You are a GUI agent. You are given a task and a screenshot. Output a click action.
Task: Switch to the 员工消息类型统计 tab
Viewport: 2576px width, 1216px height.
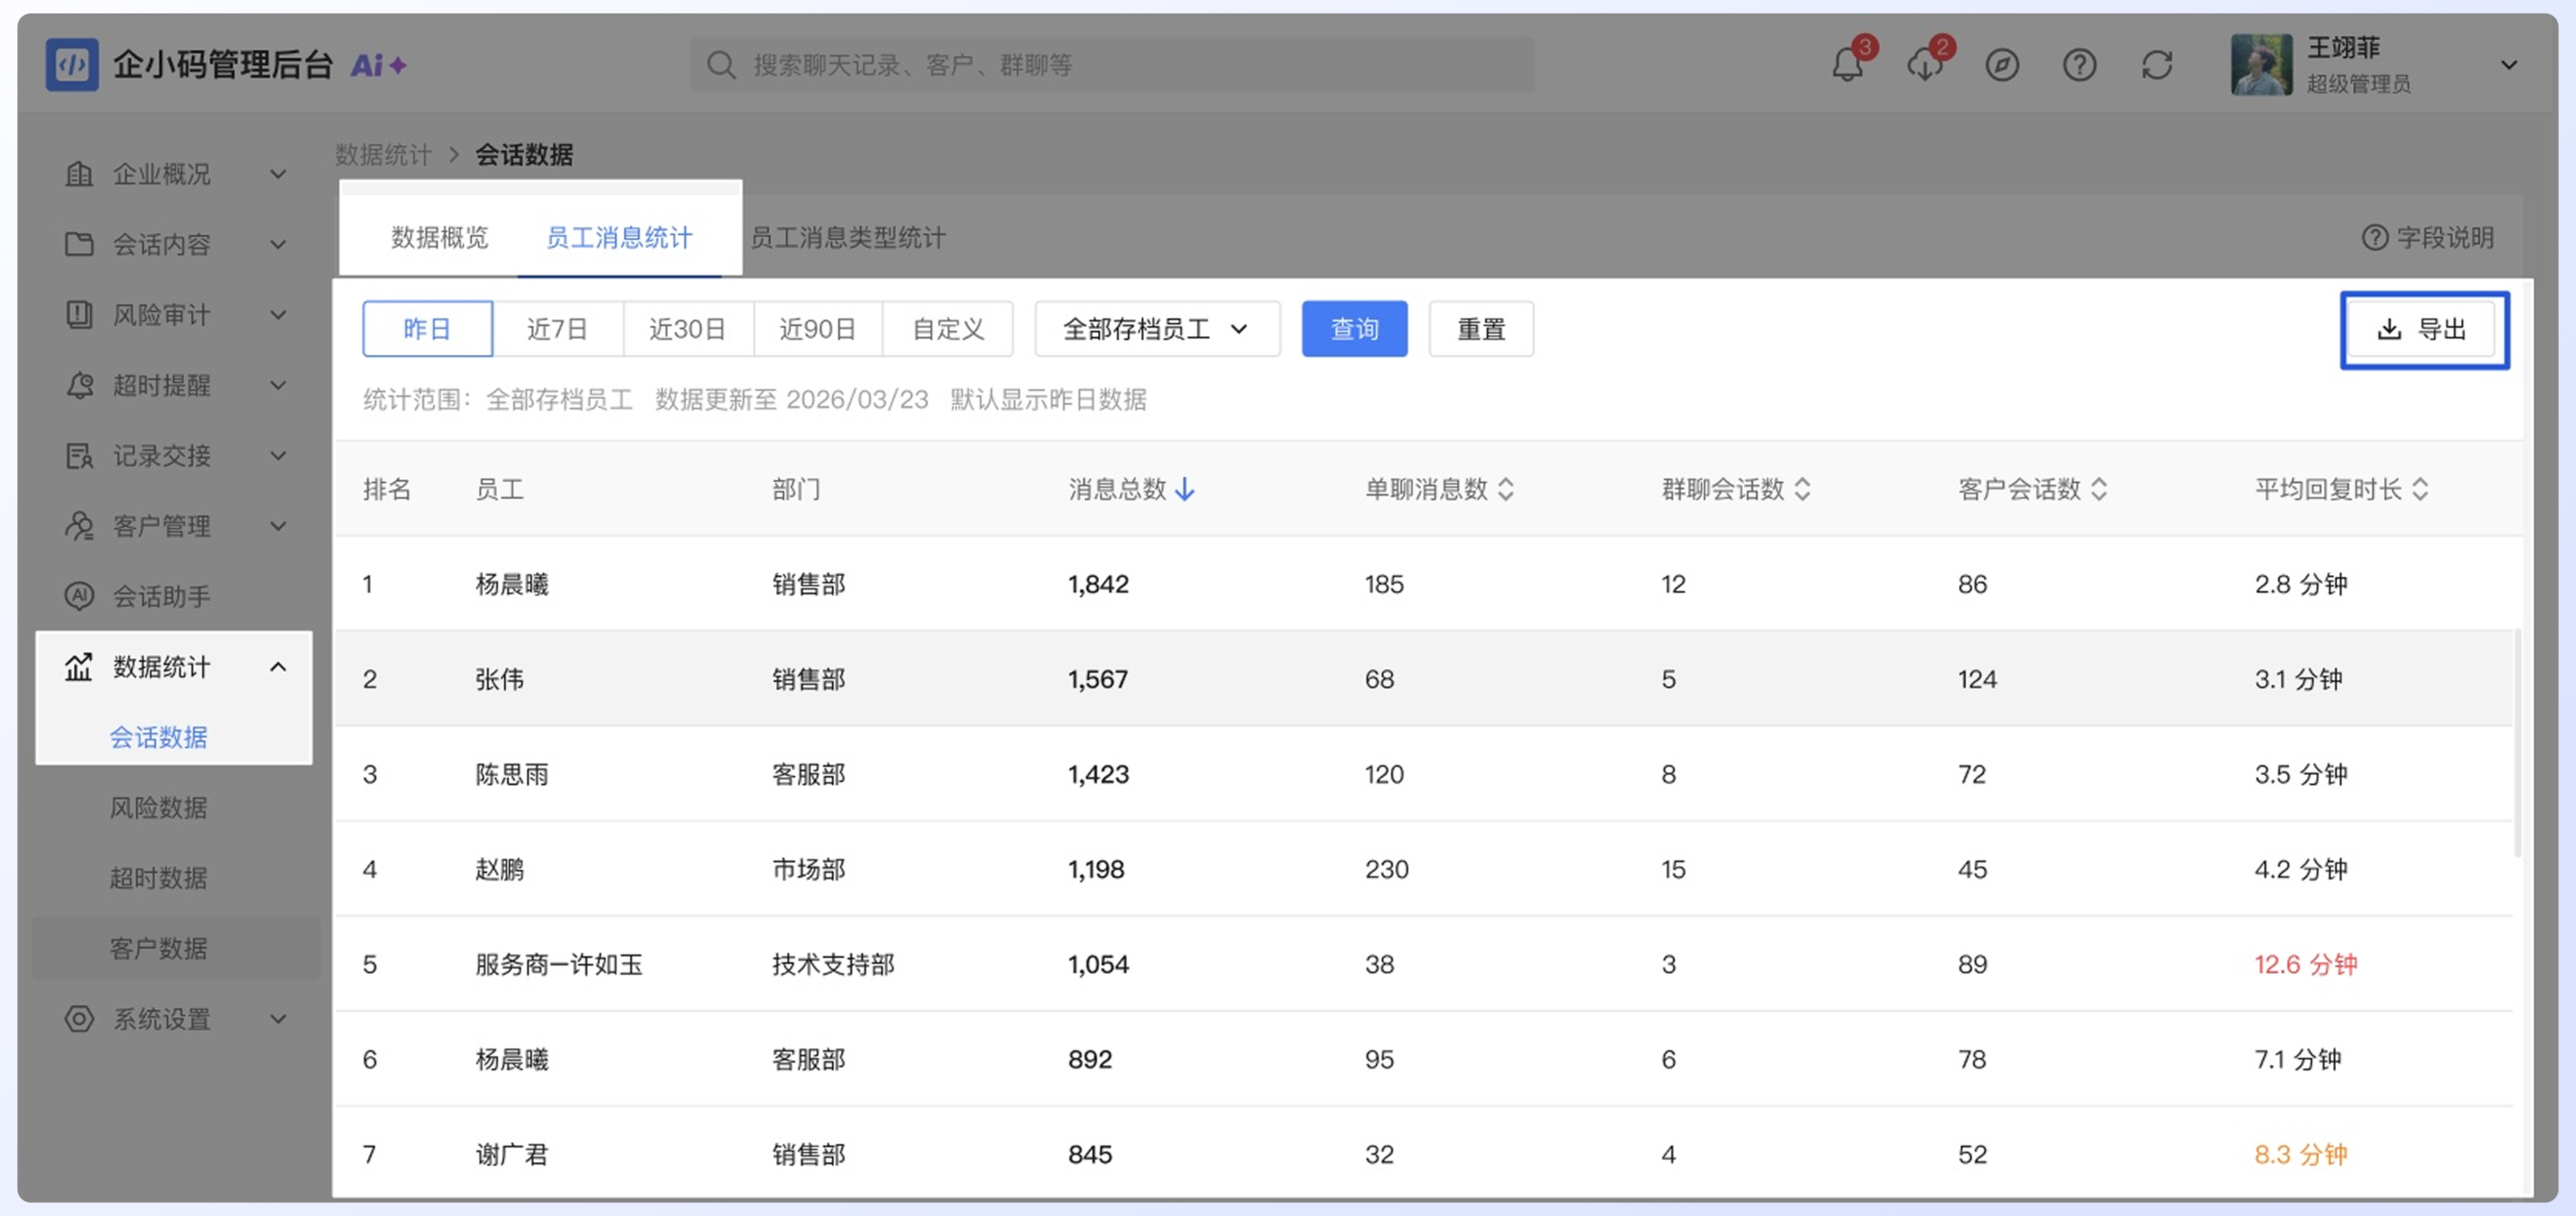[x=848, y=237]
